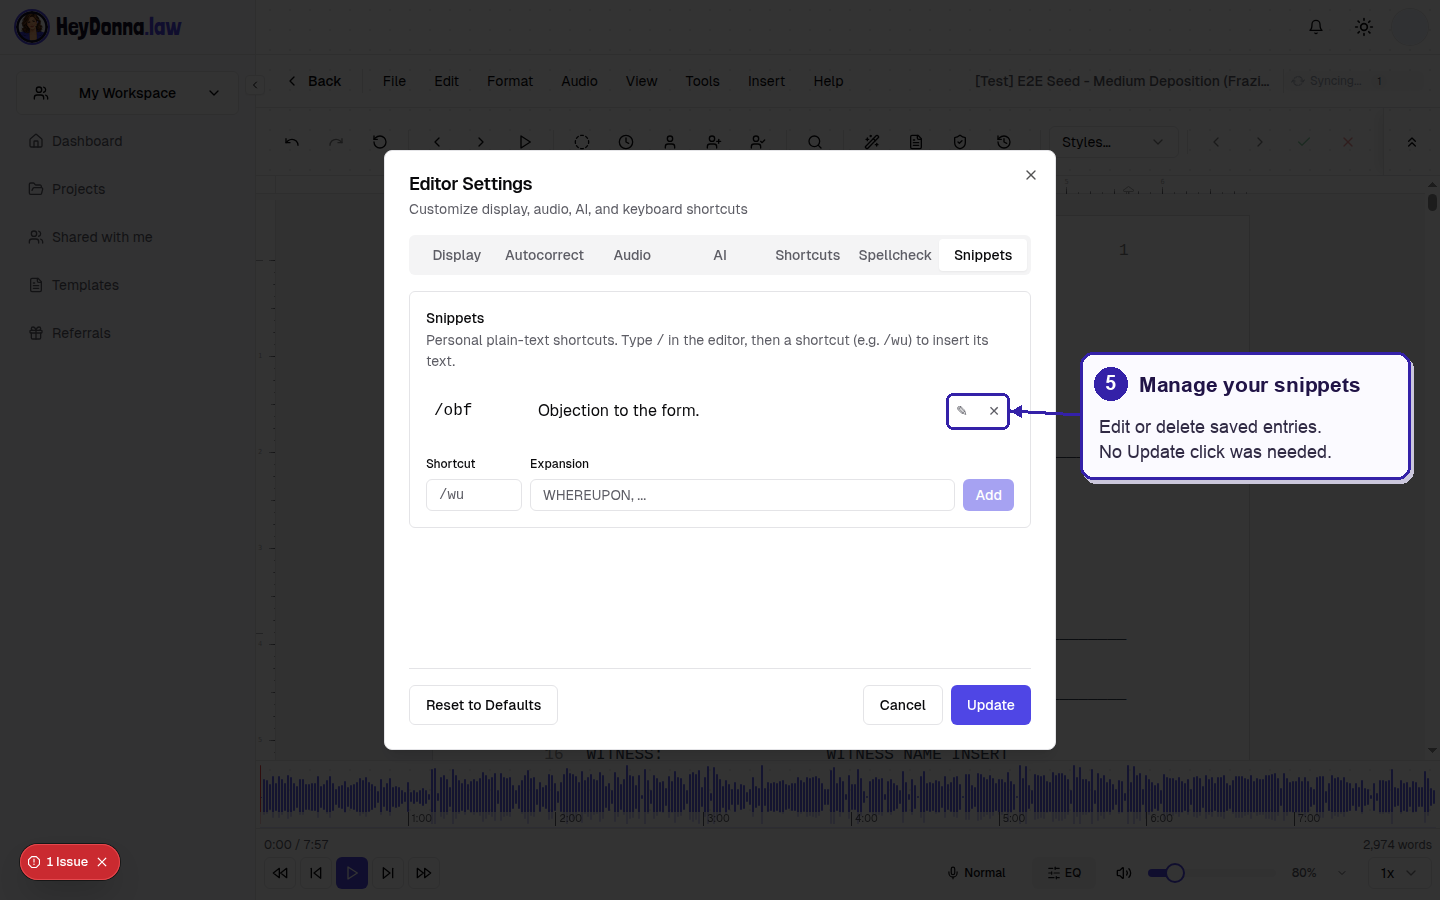This screenshot has width=1440, height=900.
Task: Click the history clock-arrow toolbar icon
Action: [x=1004, y=142]
